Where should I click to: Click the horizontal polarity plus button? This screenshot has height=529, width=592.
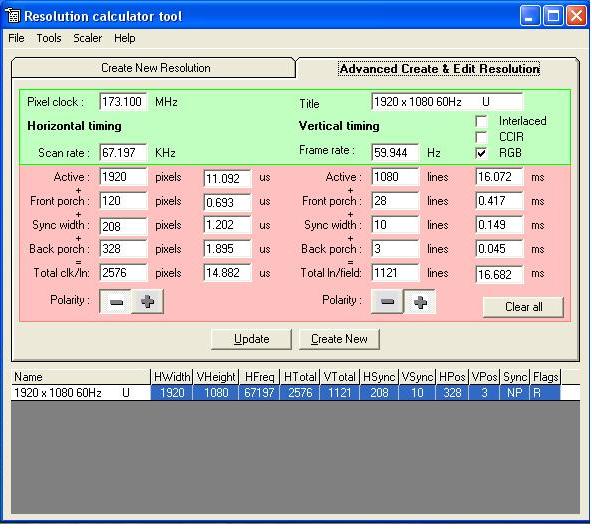point(147,302)
